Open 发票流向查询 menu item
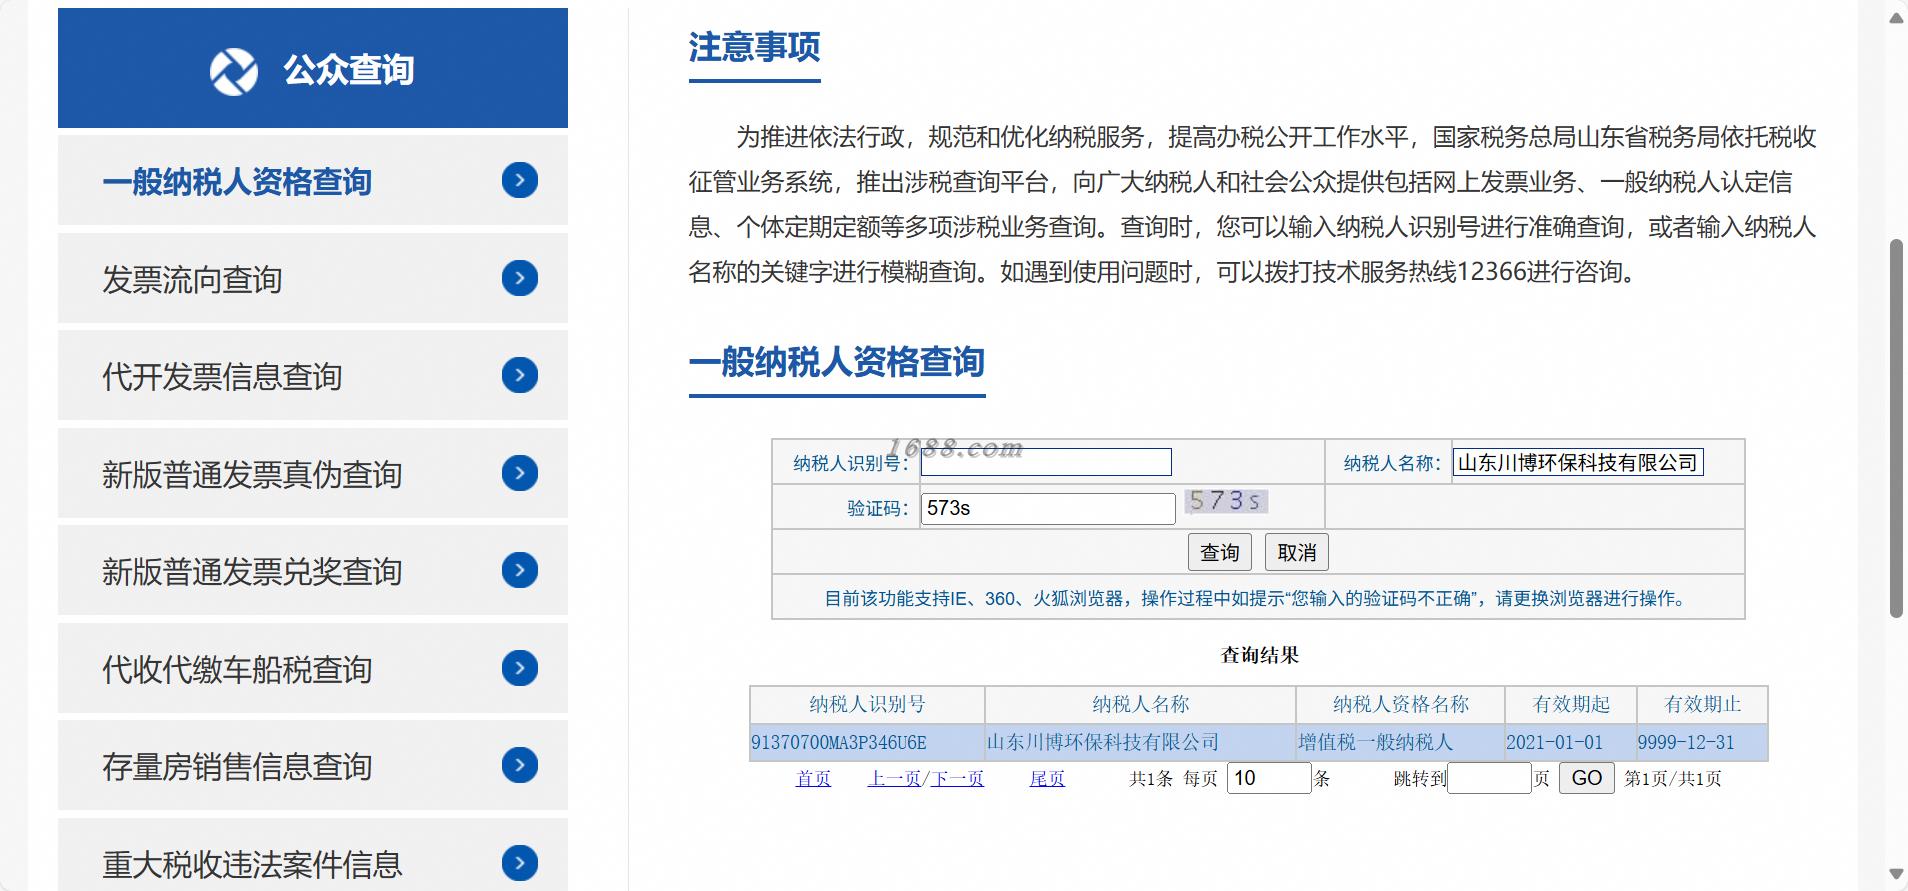The width and height of the screenshot is (1908, 891). click(313, 278)
